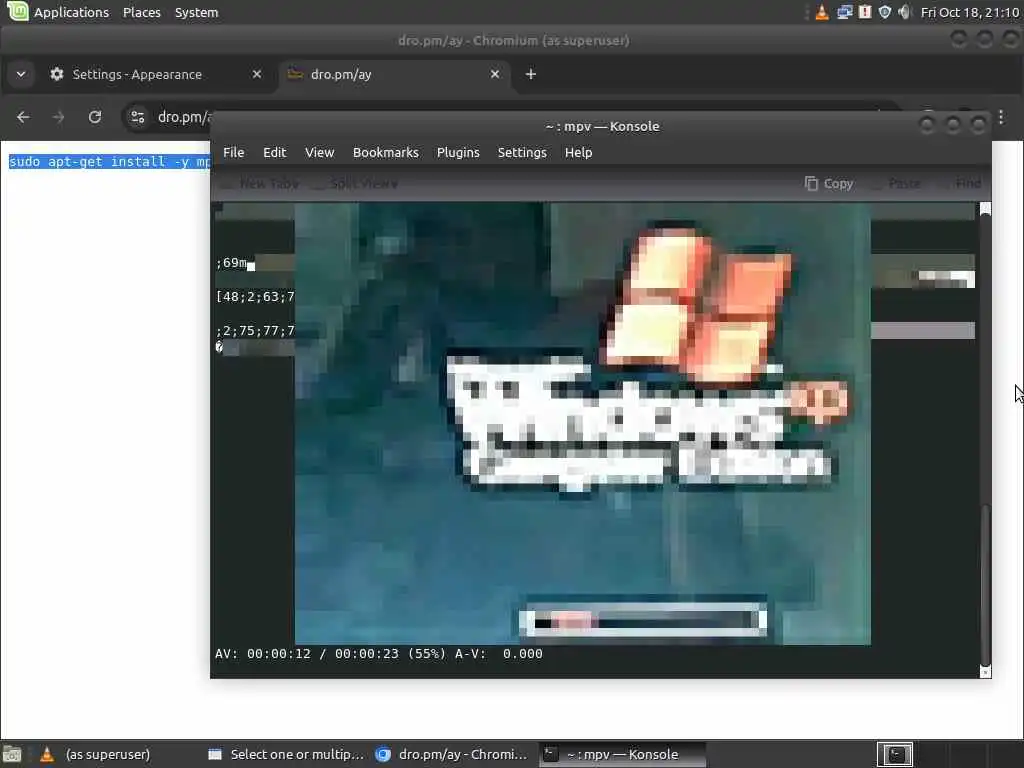The height and width of the screenshot is (768, 1024).
Task: Close the dro.pm/ay tab
Action: click(x=495, y=74)
